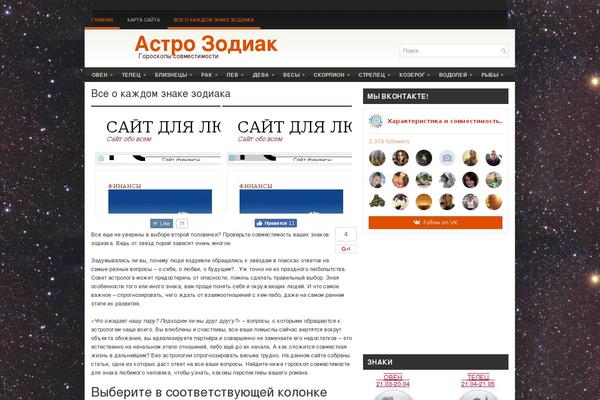Expand the ВЕСЫ menu
This screenshot has width=600, height=400.
293,75
